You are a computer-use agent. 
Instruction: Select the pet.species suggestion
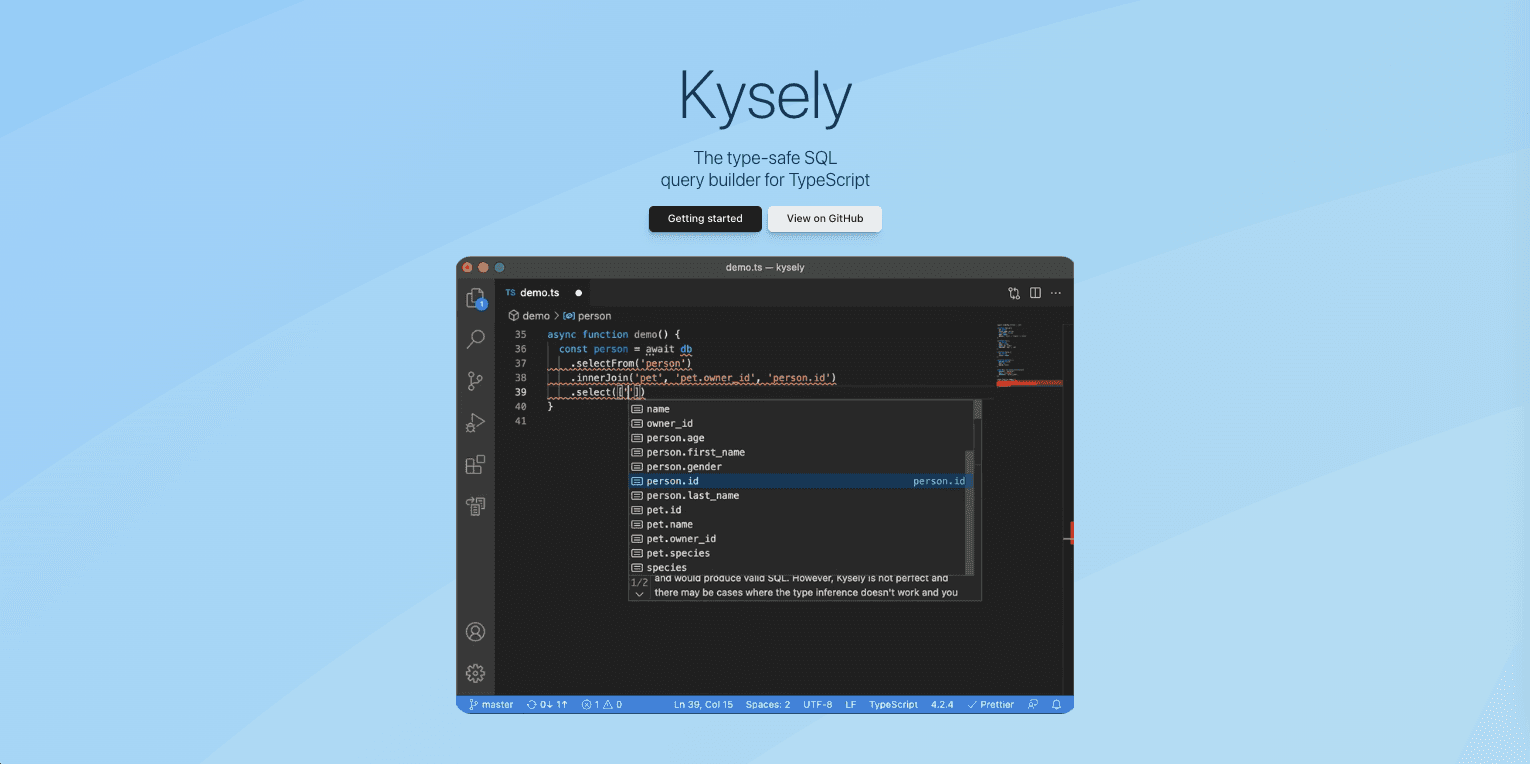click(800, 553)
